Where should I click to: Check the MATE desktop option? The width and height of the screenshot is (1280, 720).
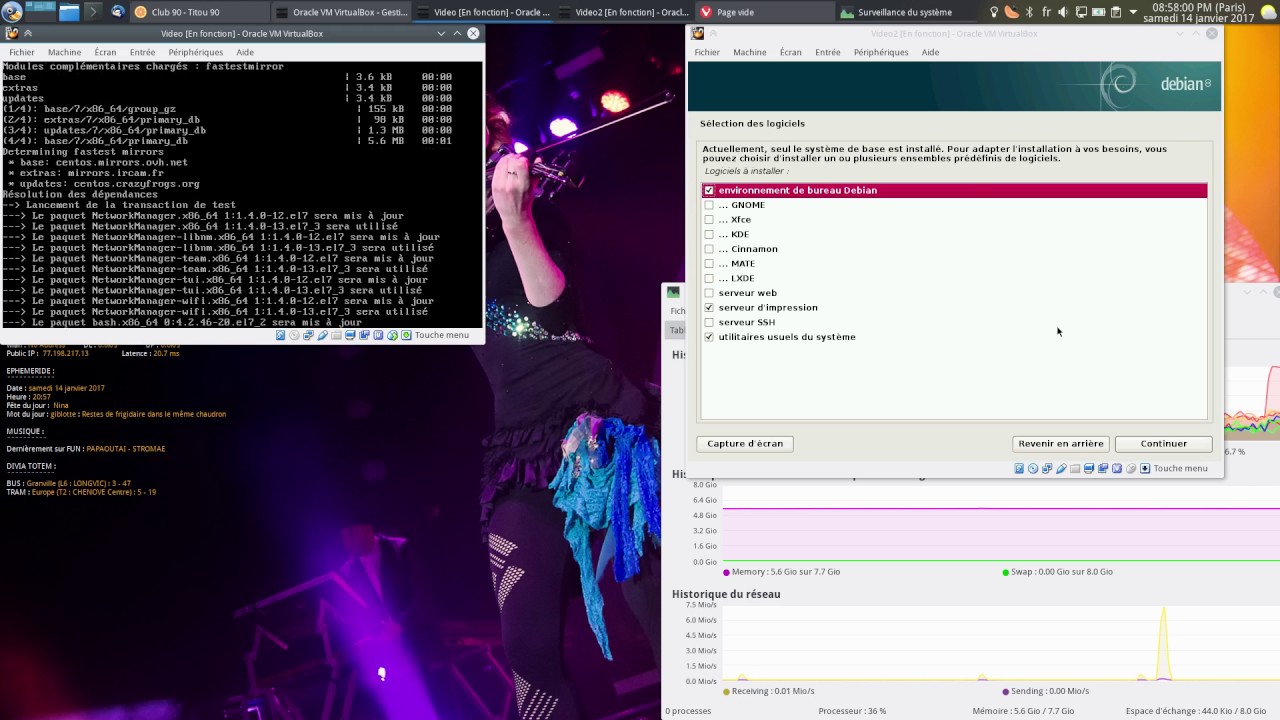(x=709, y=264)
